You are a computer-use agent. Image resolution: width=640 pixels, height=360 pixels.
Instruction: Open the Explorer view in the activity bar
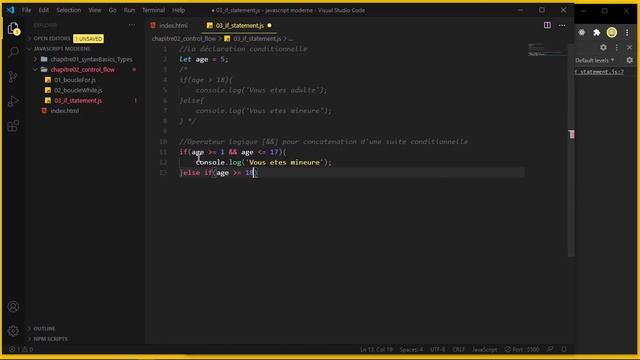pyautogui.click(x=13, y=29)
